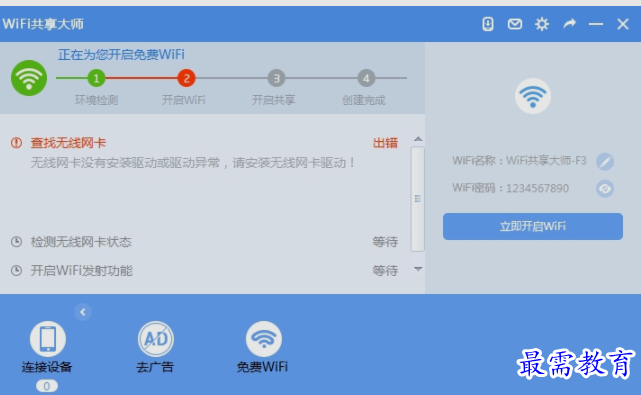Open 去广告 AD block icon
641x395 pixels.
point(156,339)
